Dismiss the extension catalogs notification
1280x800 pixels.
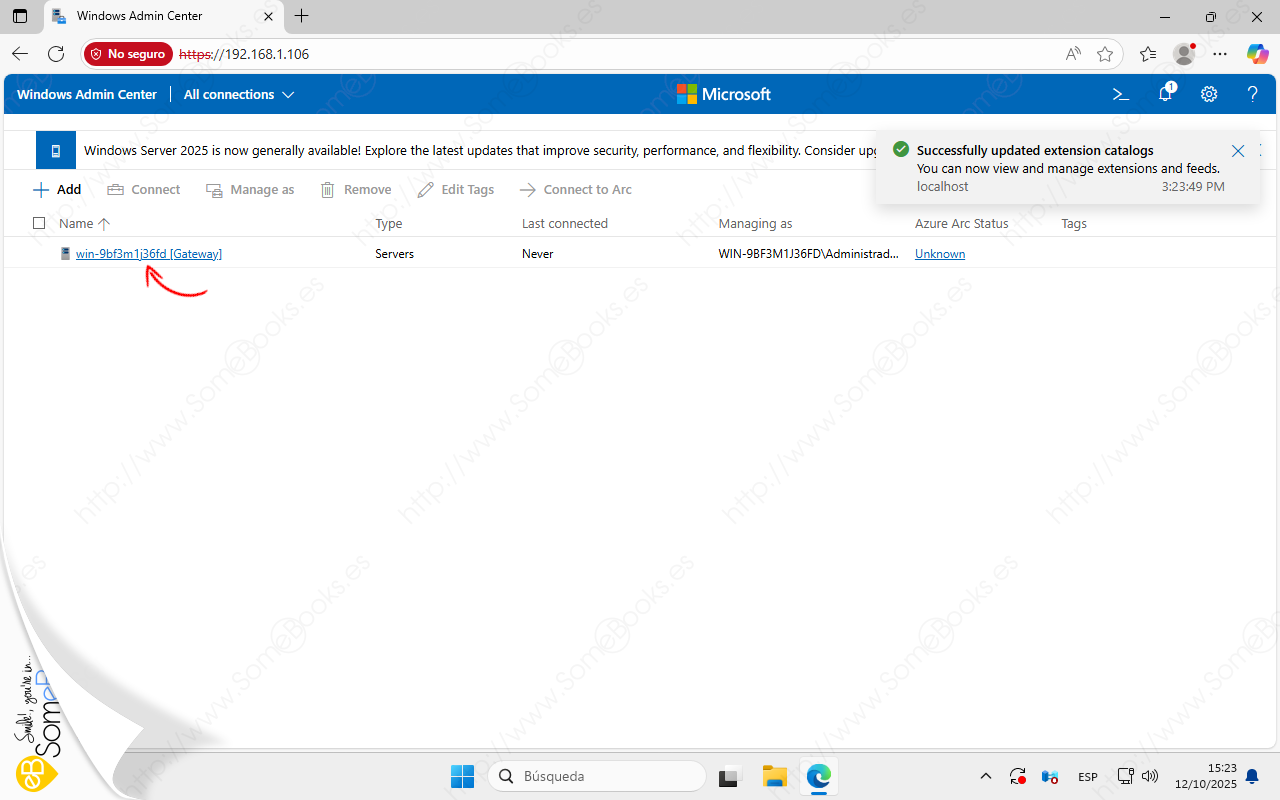coord(1238,151)
